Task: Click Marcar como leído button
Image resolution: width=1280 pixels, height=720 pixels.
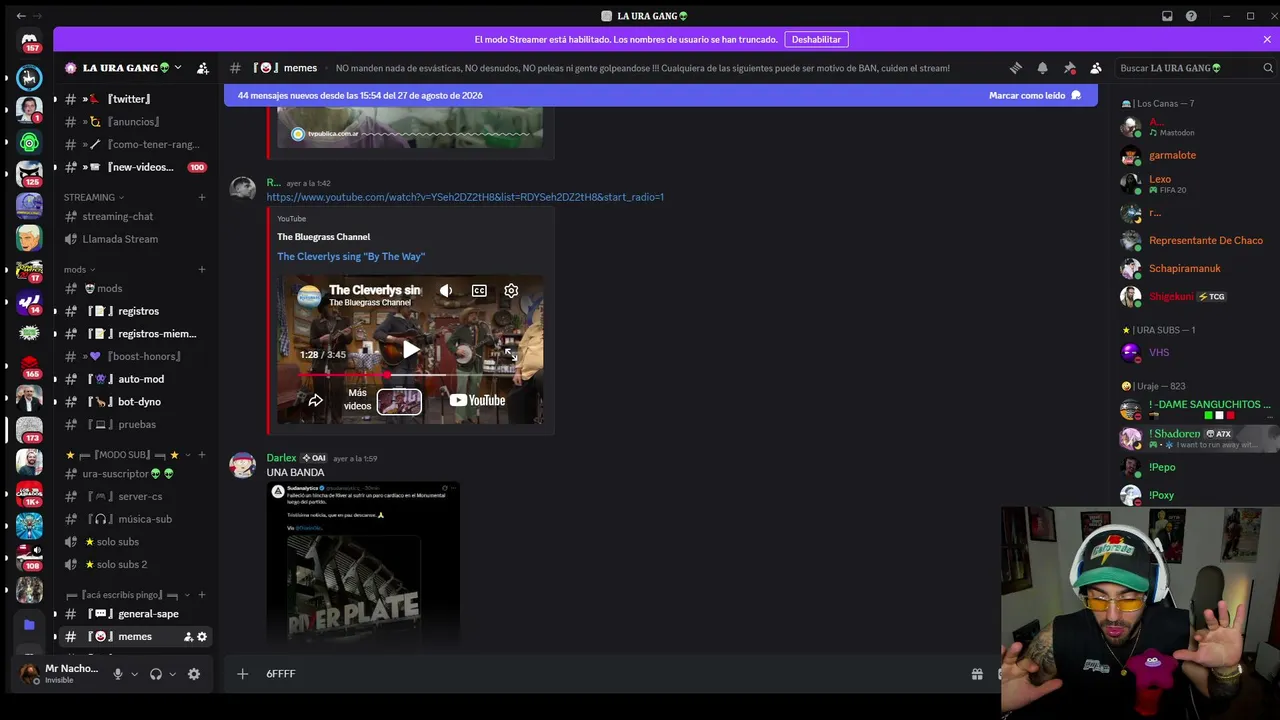Action: coord(1034,95)
